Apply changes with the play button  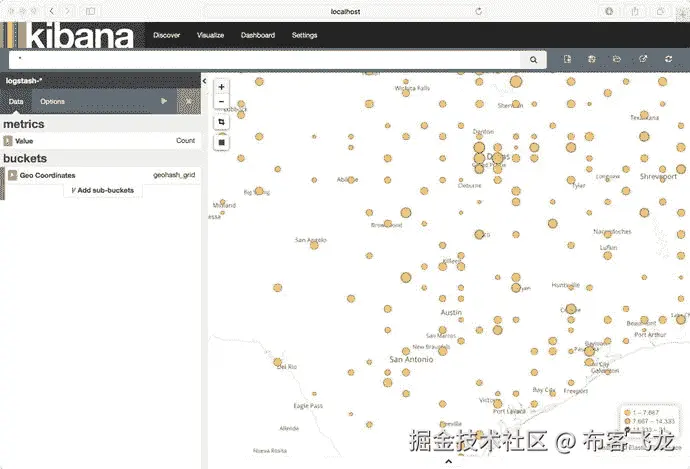[164, 101]
